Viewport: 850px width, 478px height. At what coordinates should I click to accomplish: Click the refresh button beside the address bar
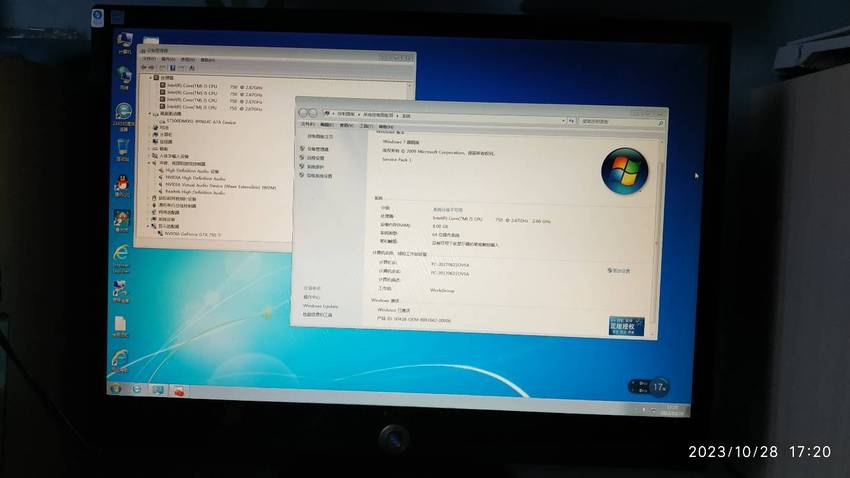click(x=571, y=121)
